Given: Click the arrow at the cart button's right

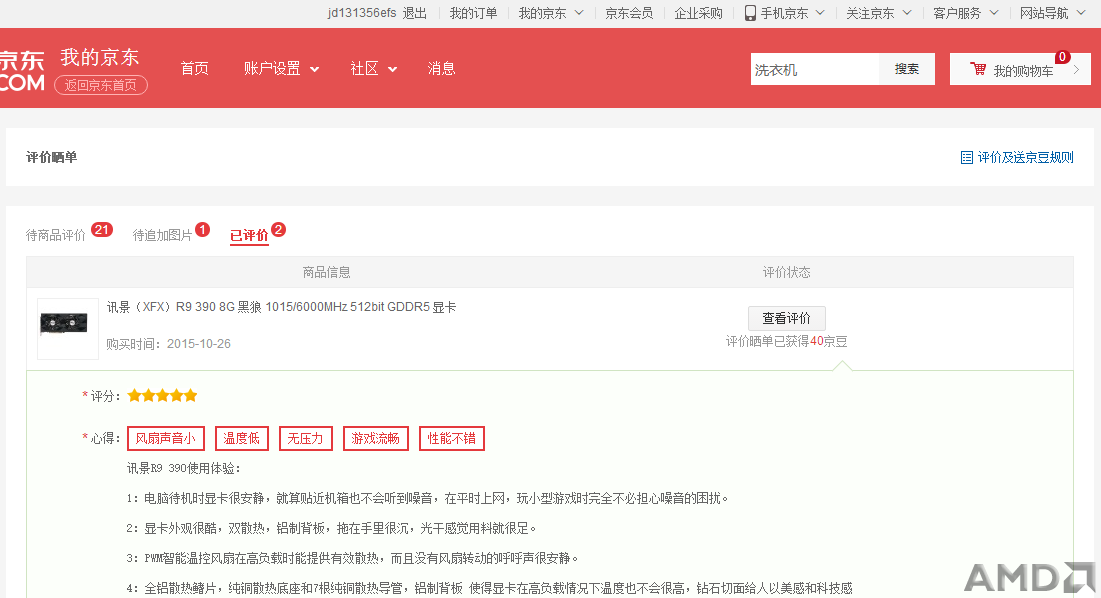Looking at the screenshot, I should [1076, 69].
